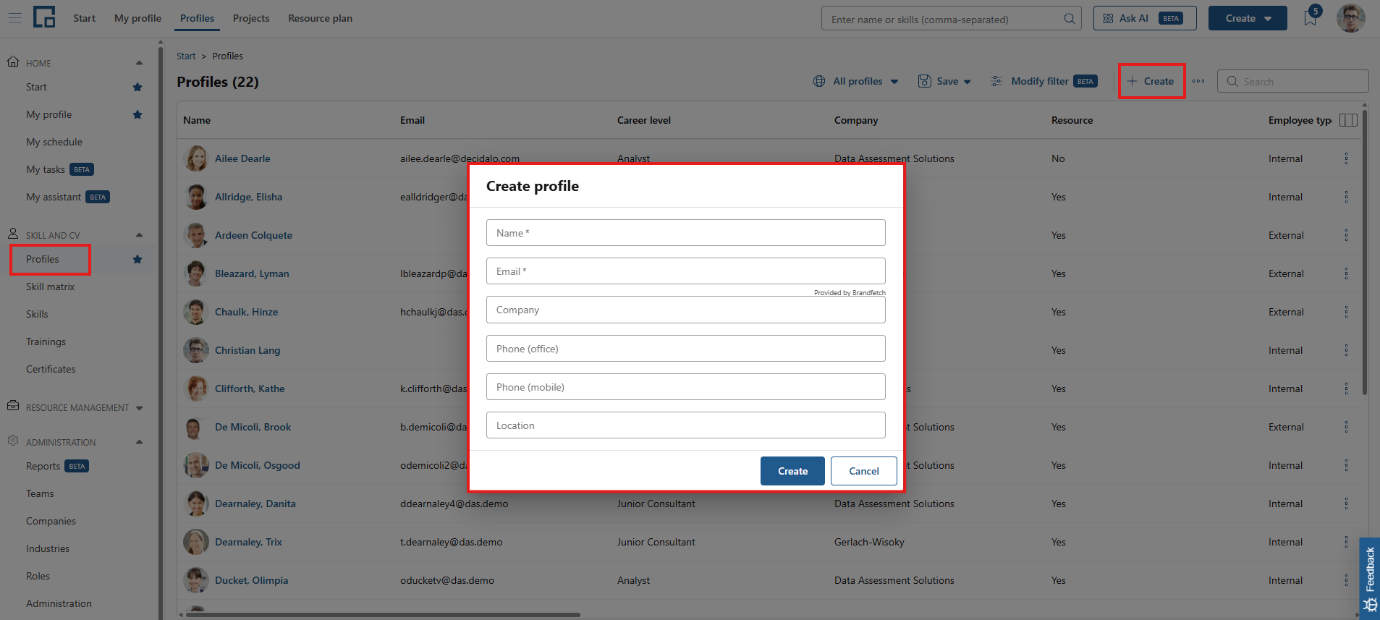The width and height of the screenshot is (1380, 620).
Task: Open My schedule in the sidebar
Action: click(54, 142)
